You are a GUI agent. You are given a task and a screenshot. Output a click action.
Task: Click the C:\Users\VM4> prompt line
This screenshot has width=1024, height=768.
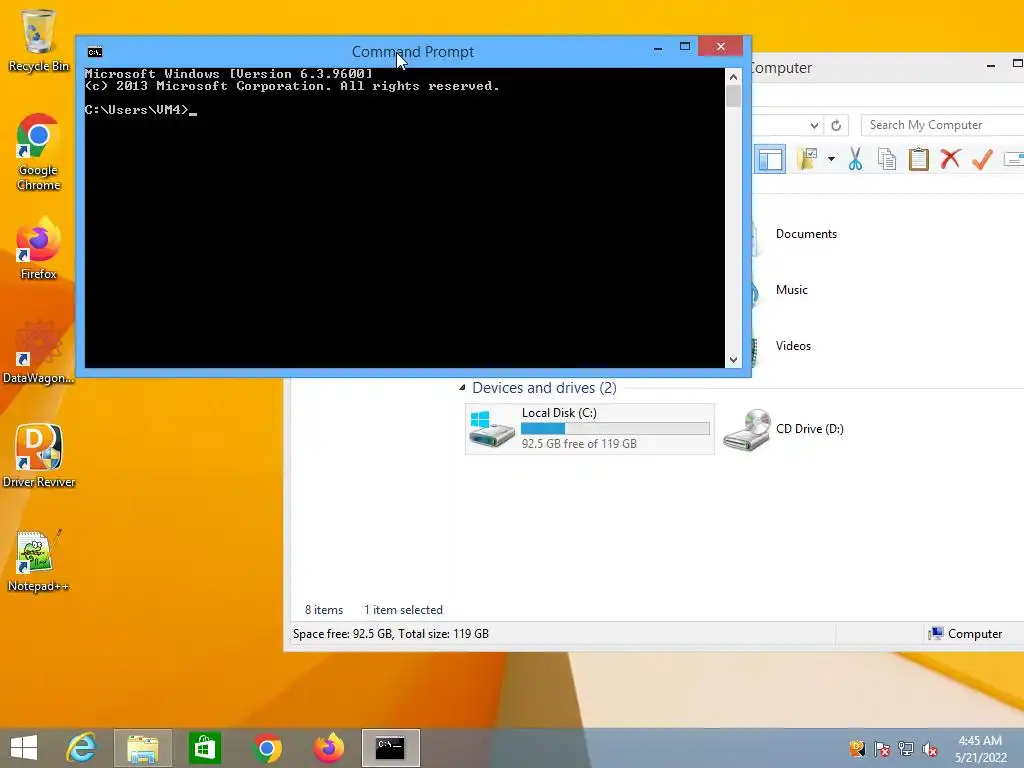(x=141, y=110)
